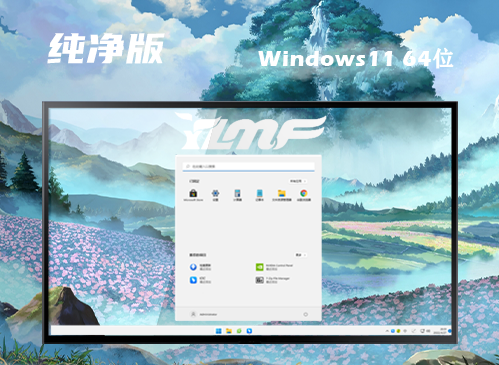Open File Explorer from pinned apps
499x365 pixels.
click(x=282, y=195)
